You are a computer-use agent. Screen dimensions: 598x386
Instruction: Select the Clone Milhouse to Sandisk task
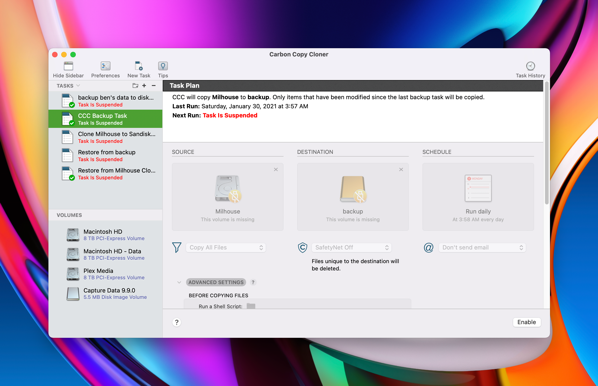[105, 137]
